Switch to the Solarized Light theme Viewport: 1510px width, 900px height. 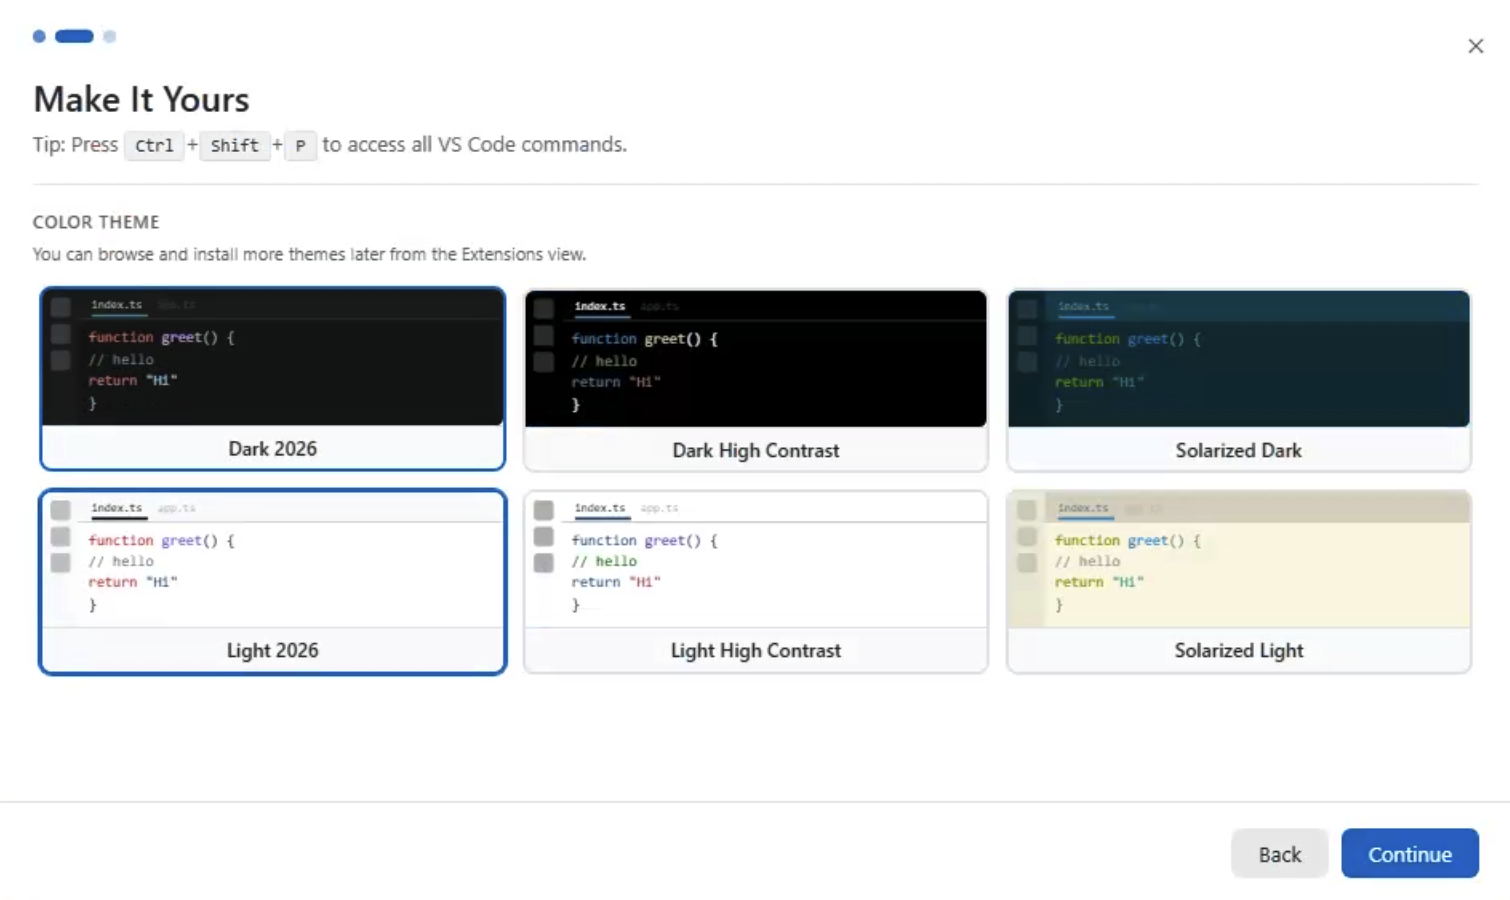coord(1239,581)
